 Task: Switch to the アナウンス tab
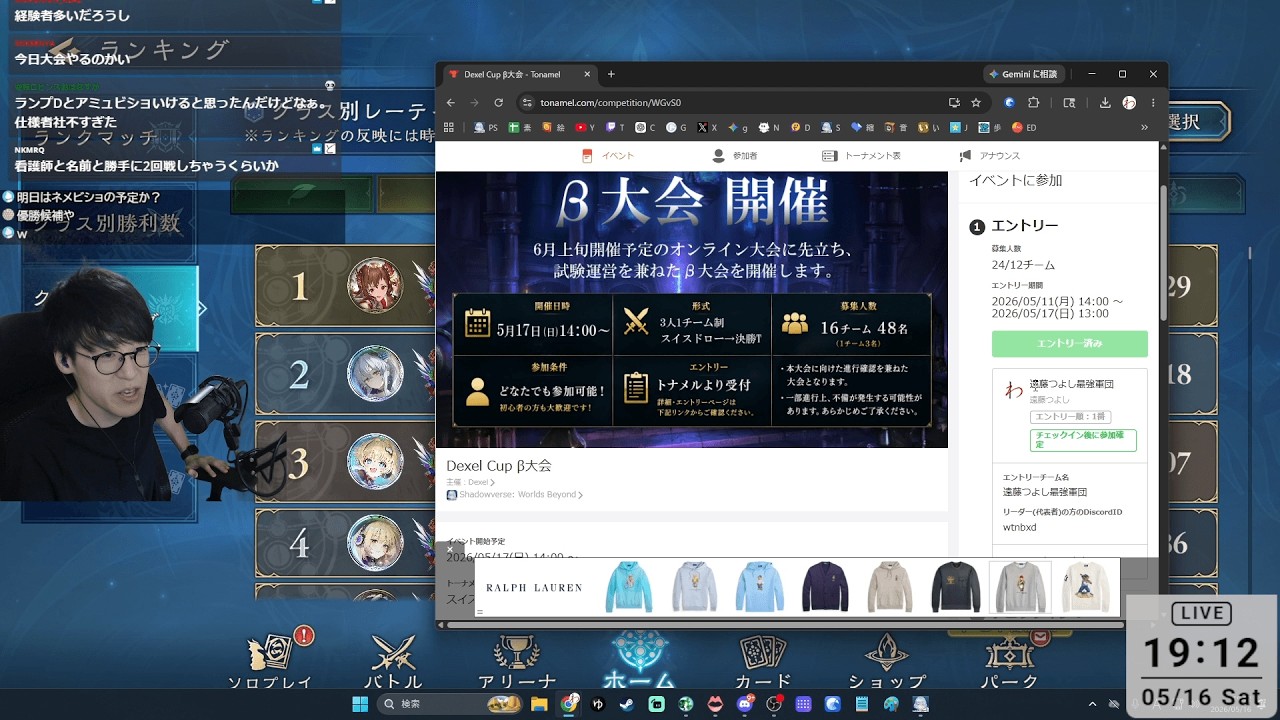tap(990, 156)
